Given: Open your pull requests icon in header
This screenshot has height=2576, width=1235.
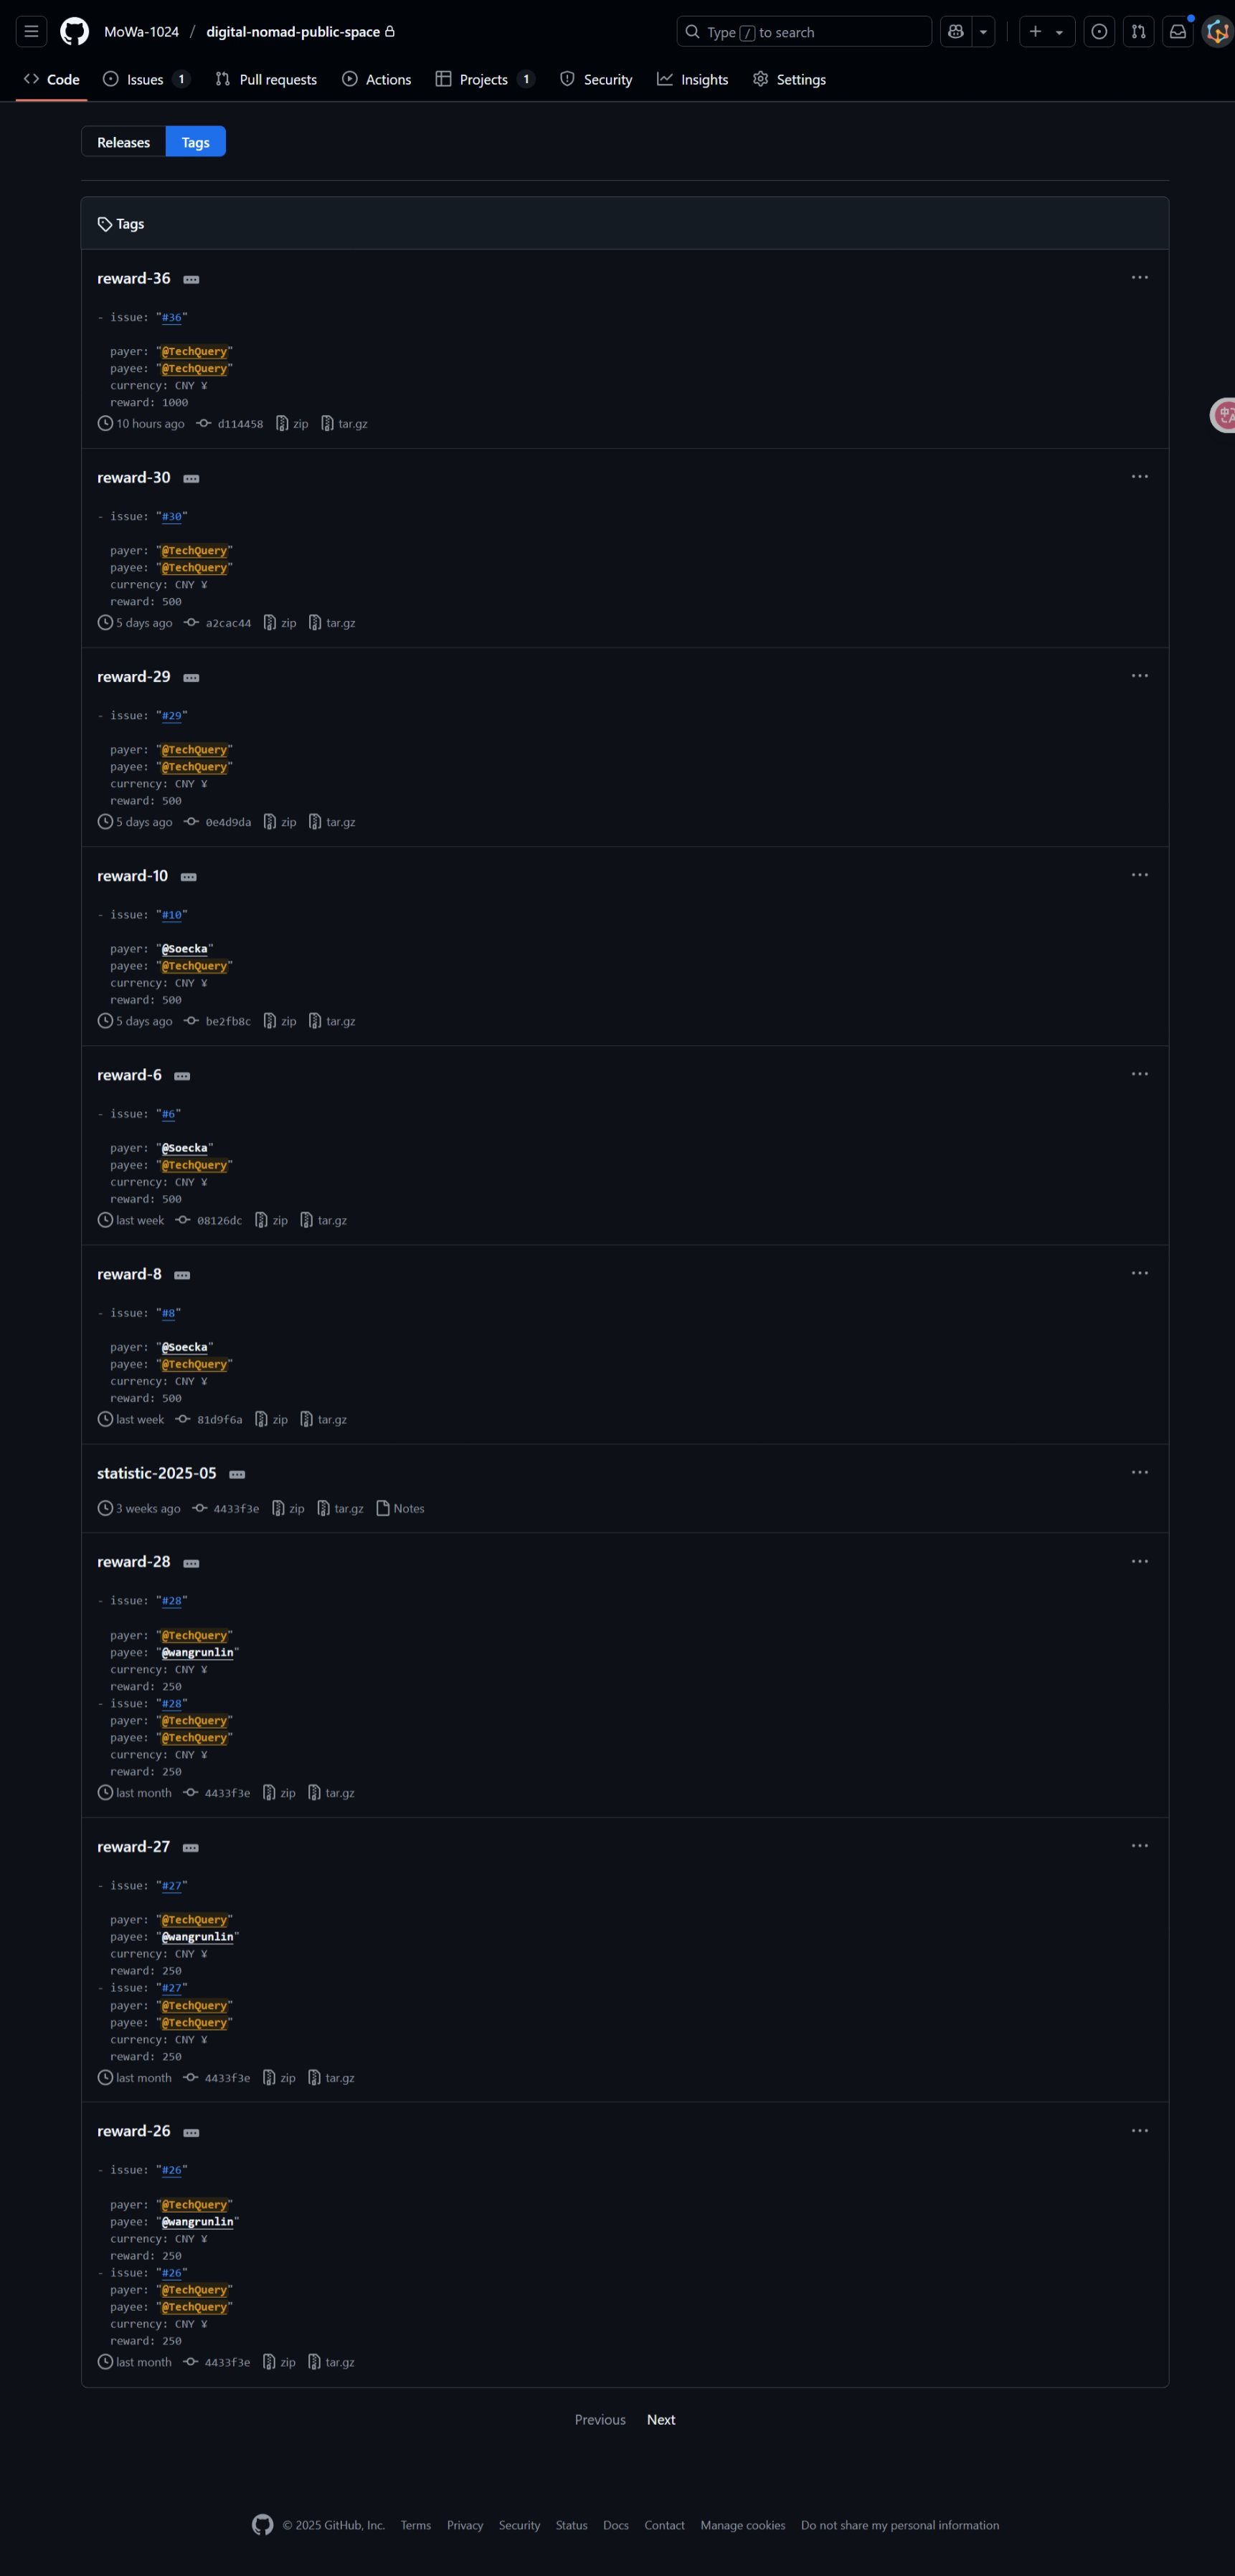Looking at the screenshot, I should 1138,32.
